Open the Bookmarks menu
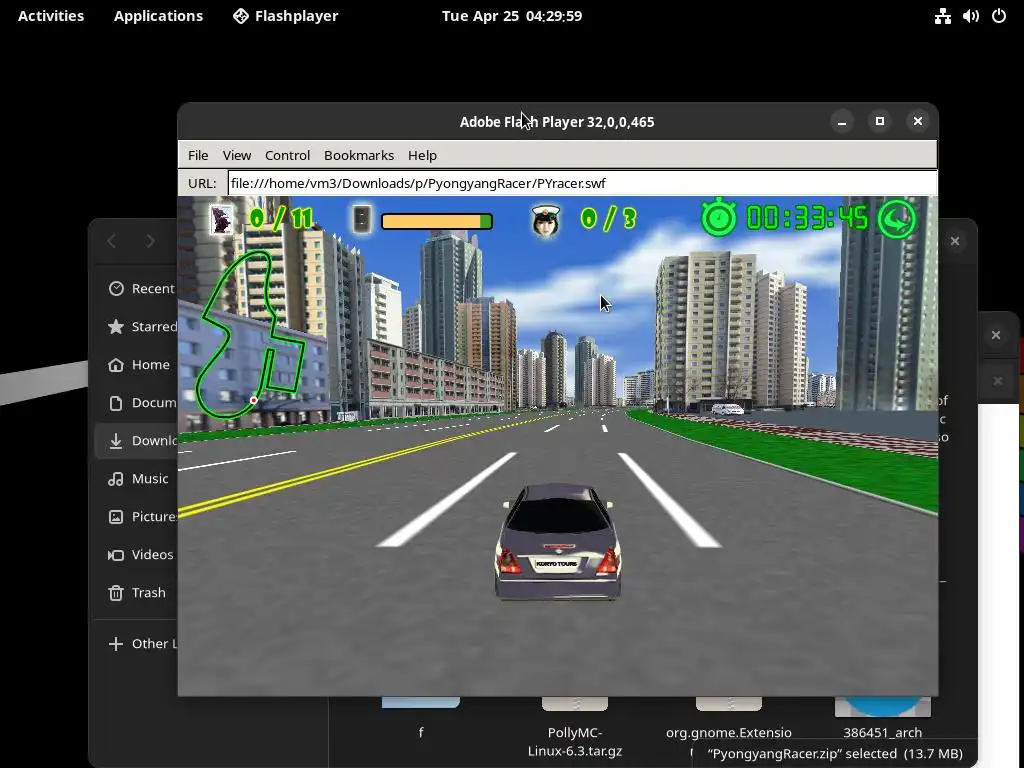Screen dimensions: 1024x768 click(359, 155)
